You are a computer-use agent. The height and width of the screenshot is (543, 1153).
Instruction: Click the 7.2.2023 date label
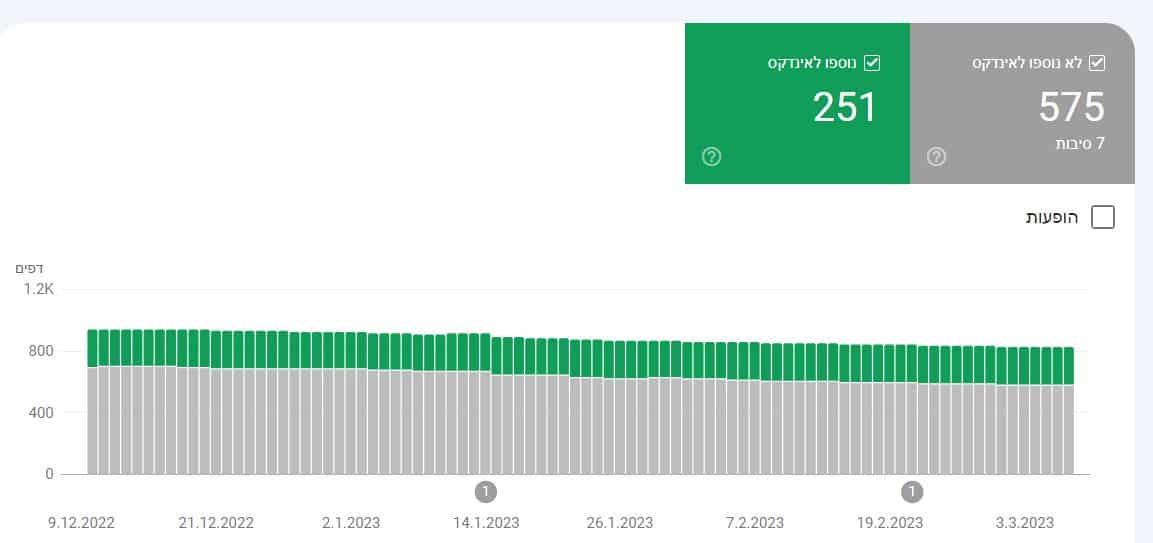(x=754, y=523)
